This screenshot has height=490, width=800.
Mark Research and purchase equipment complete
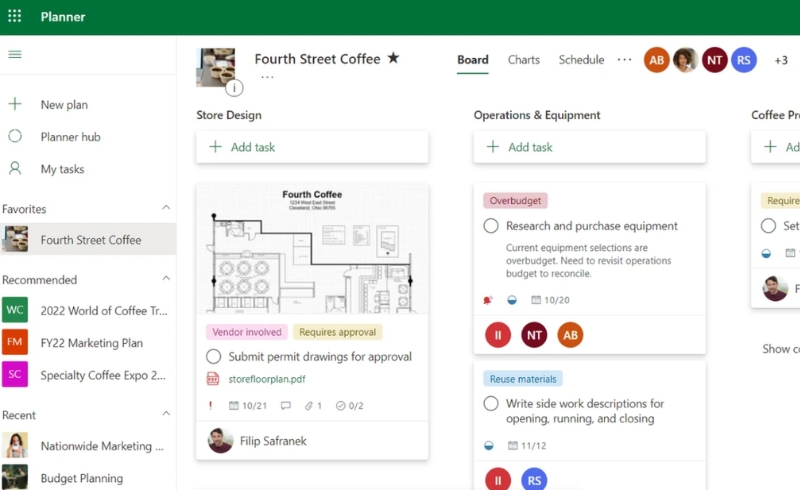(491, 226)
